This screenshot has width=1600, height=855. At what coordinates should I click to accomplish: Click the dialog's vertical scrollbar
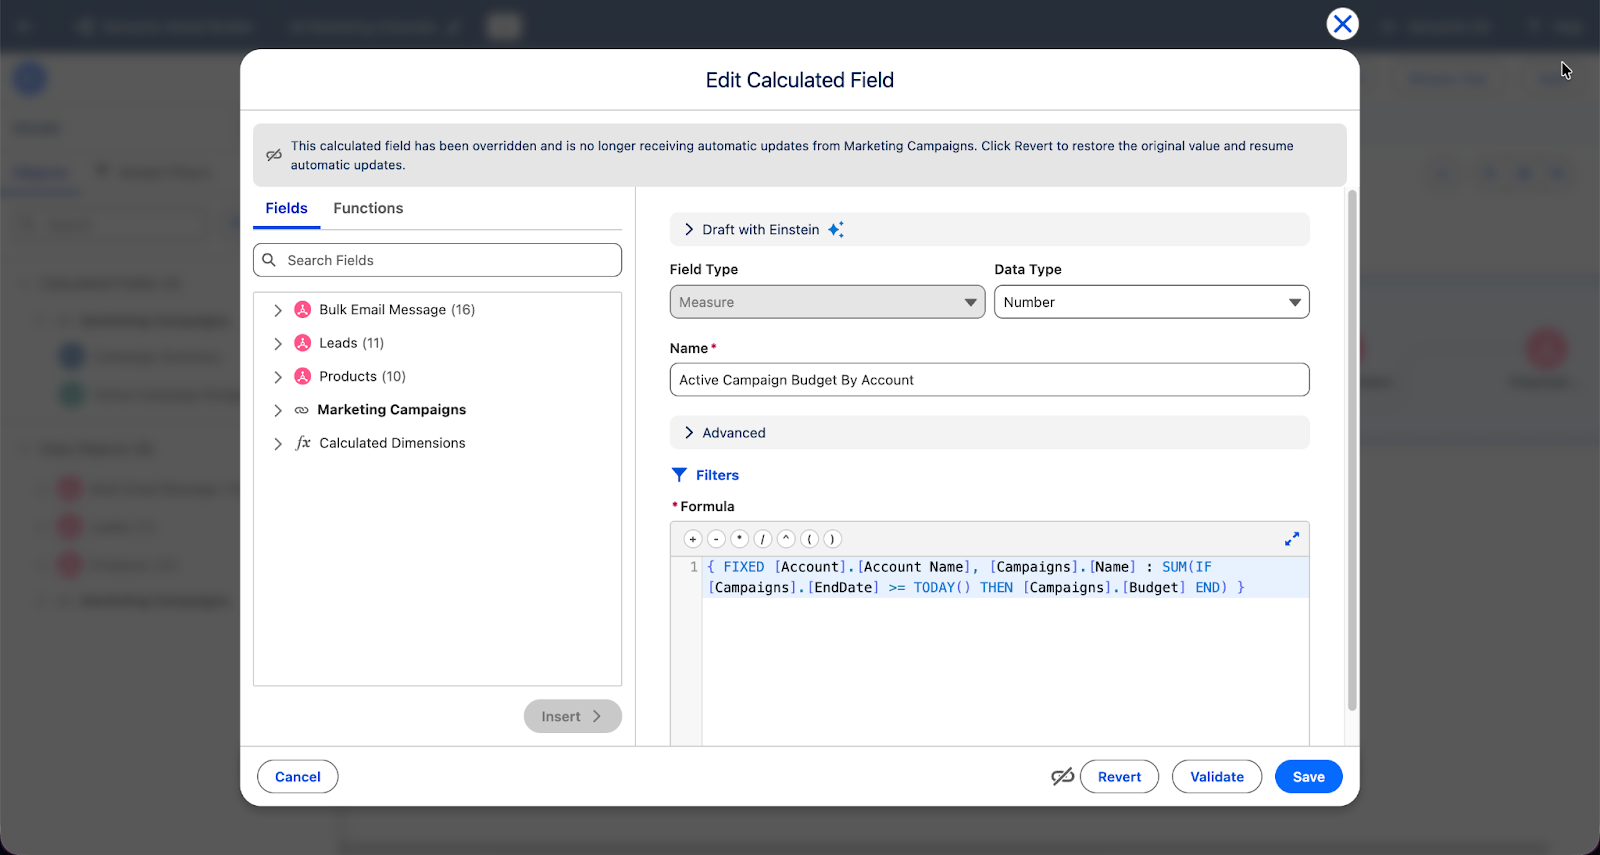(1352, 450)
